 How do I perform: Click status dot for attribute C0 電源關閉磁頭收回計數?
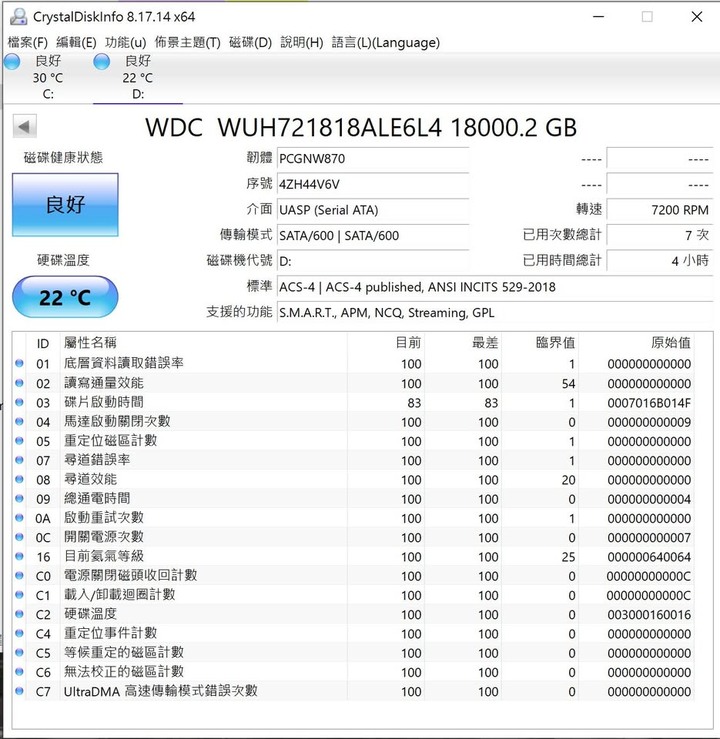(19, 575)
